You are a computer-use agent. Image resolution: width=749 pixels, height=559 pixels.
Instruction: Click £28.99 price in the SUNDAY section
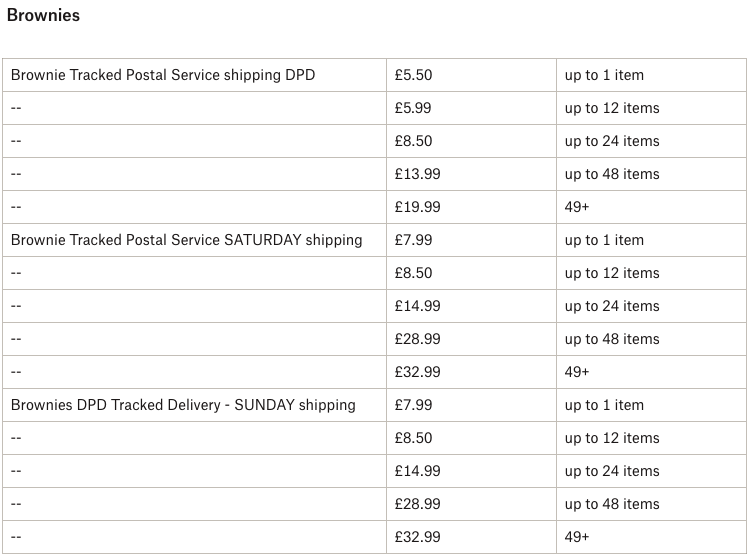(x=418, y=504)
